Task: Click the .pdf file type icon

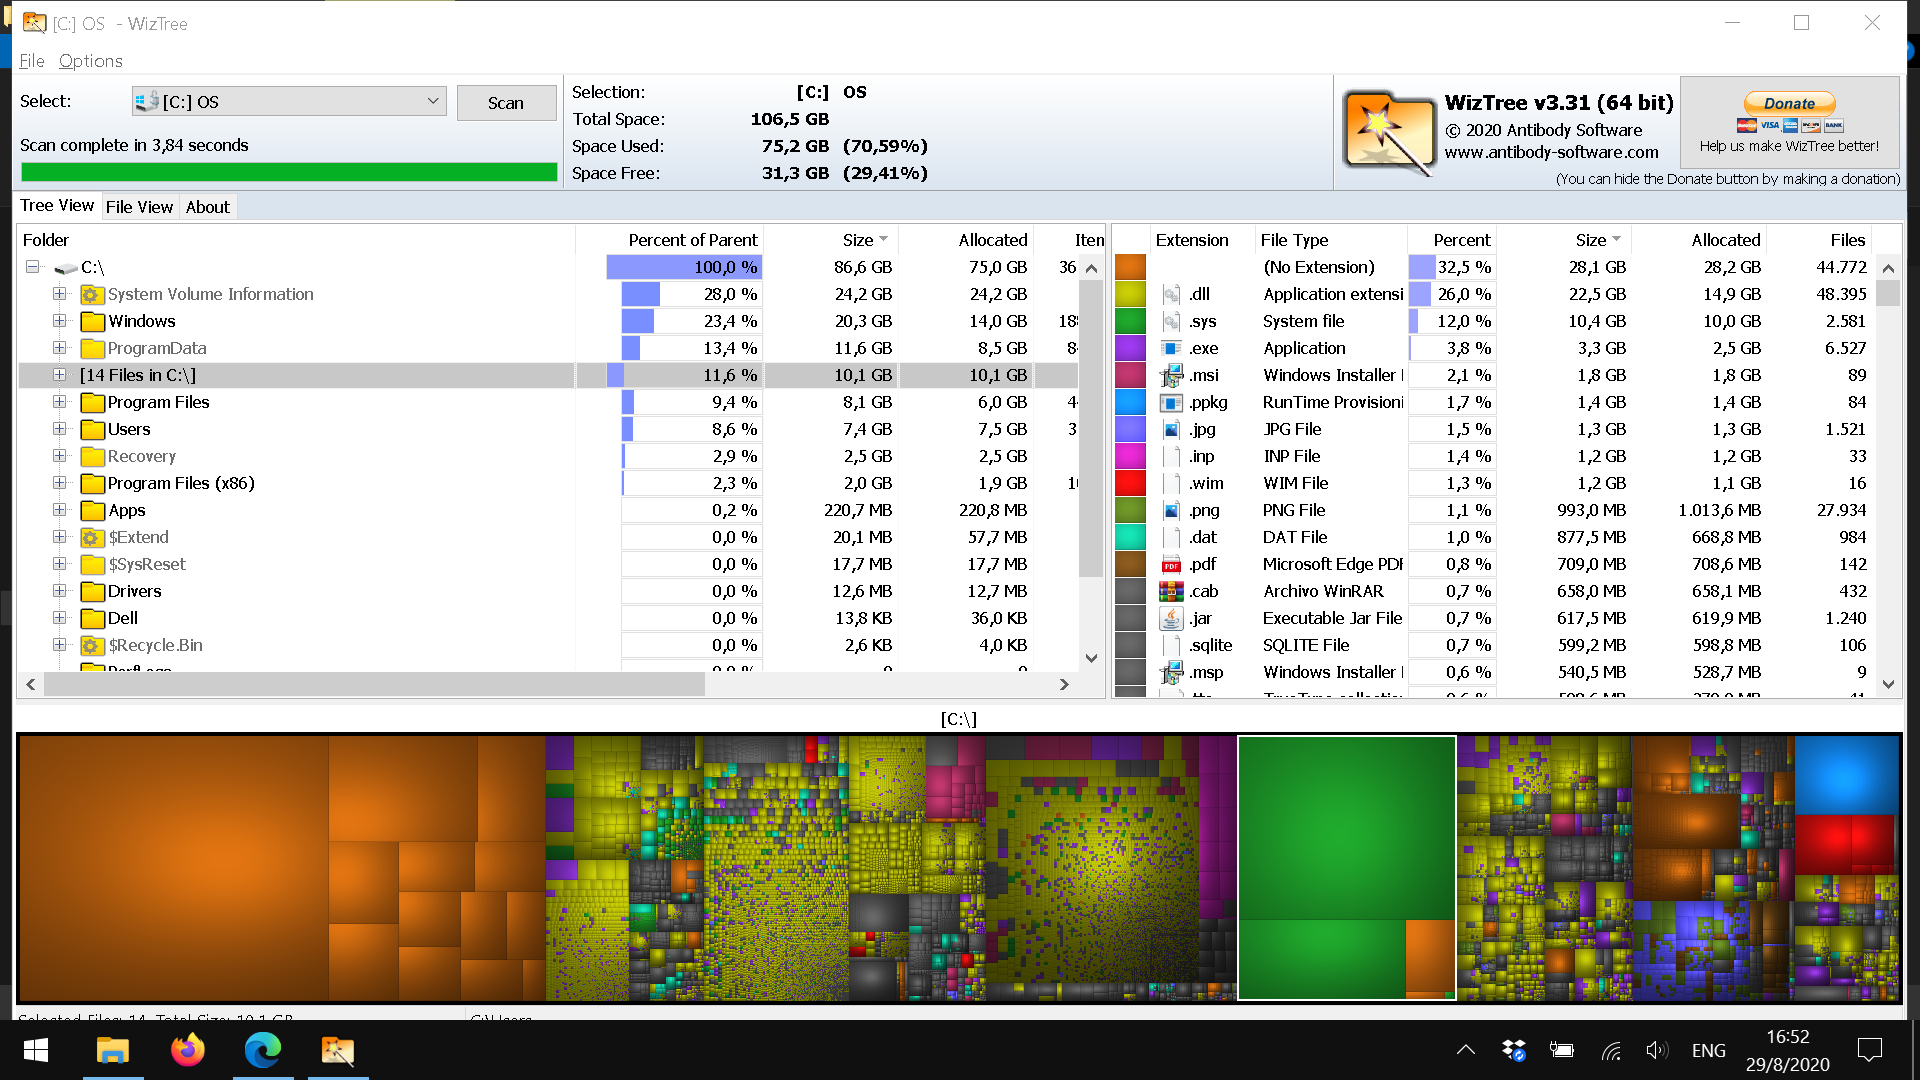Action: click(x=1171, y=565)
